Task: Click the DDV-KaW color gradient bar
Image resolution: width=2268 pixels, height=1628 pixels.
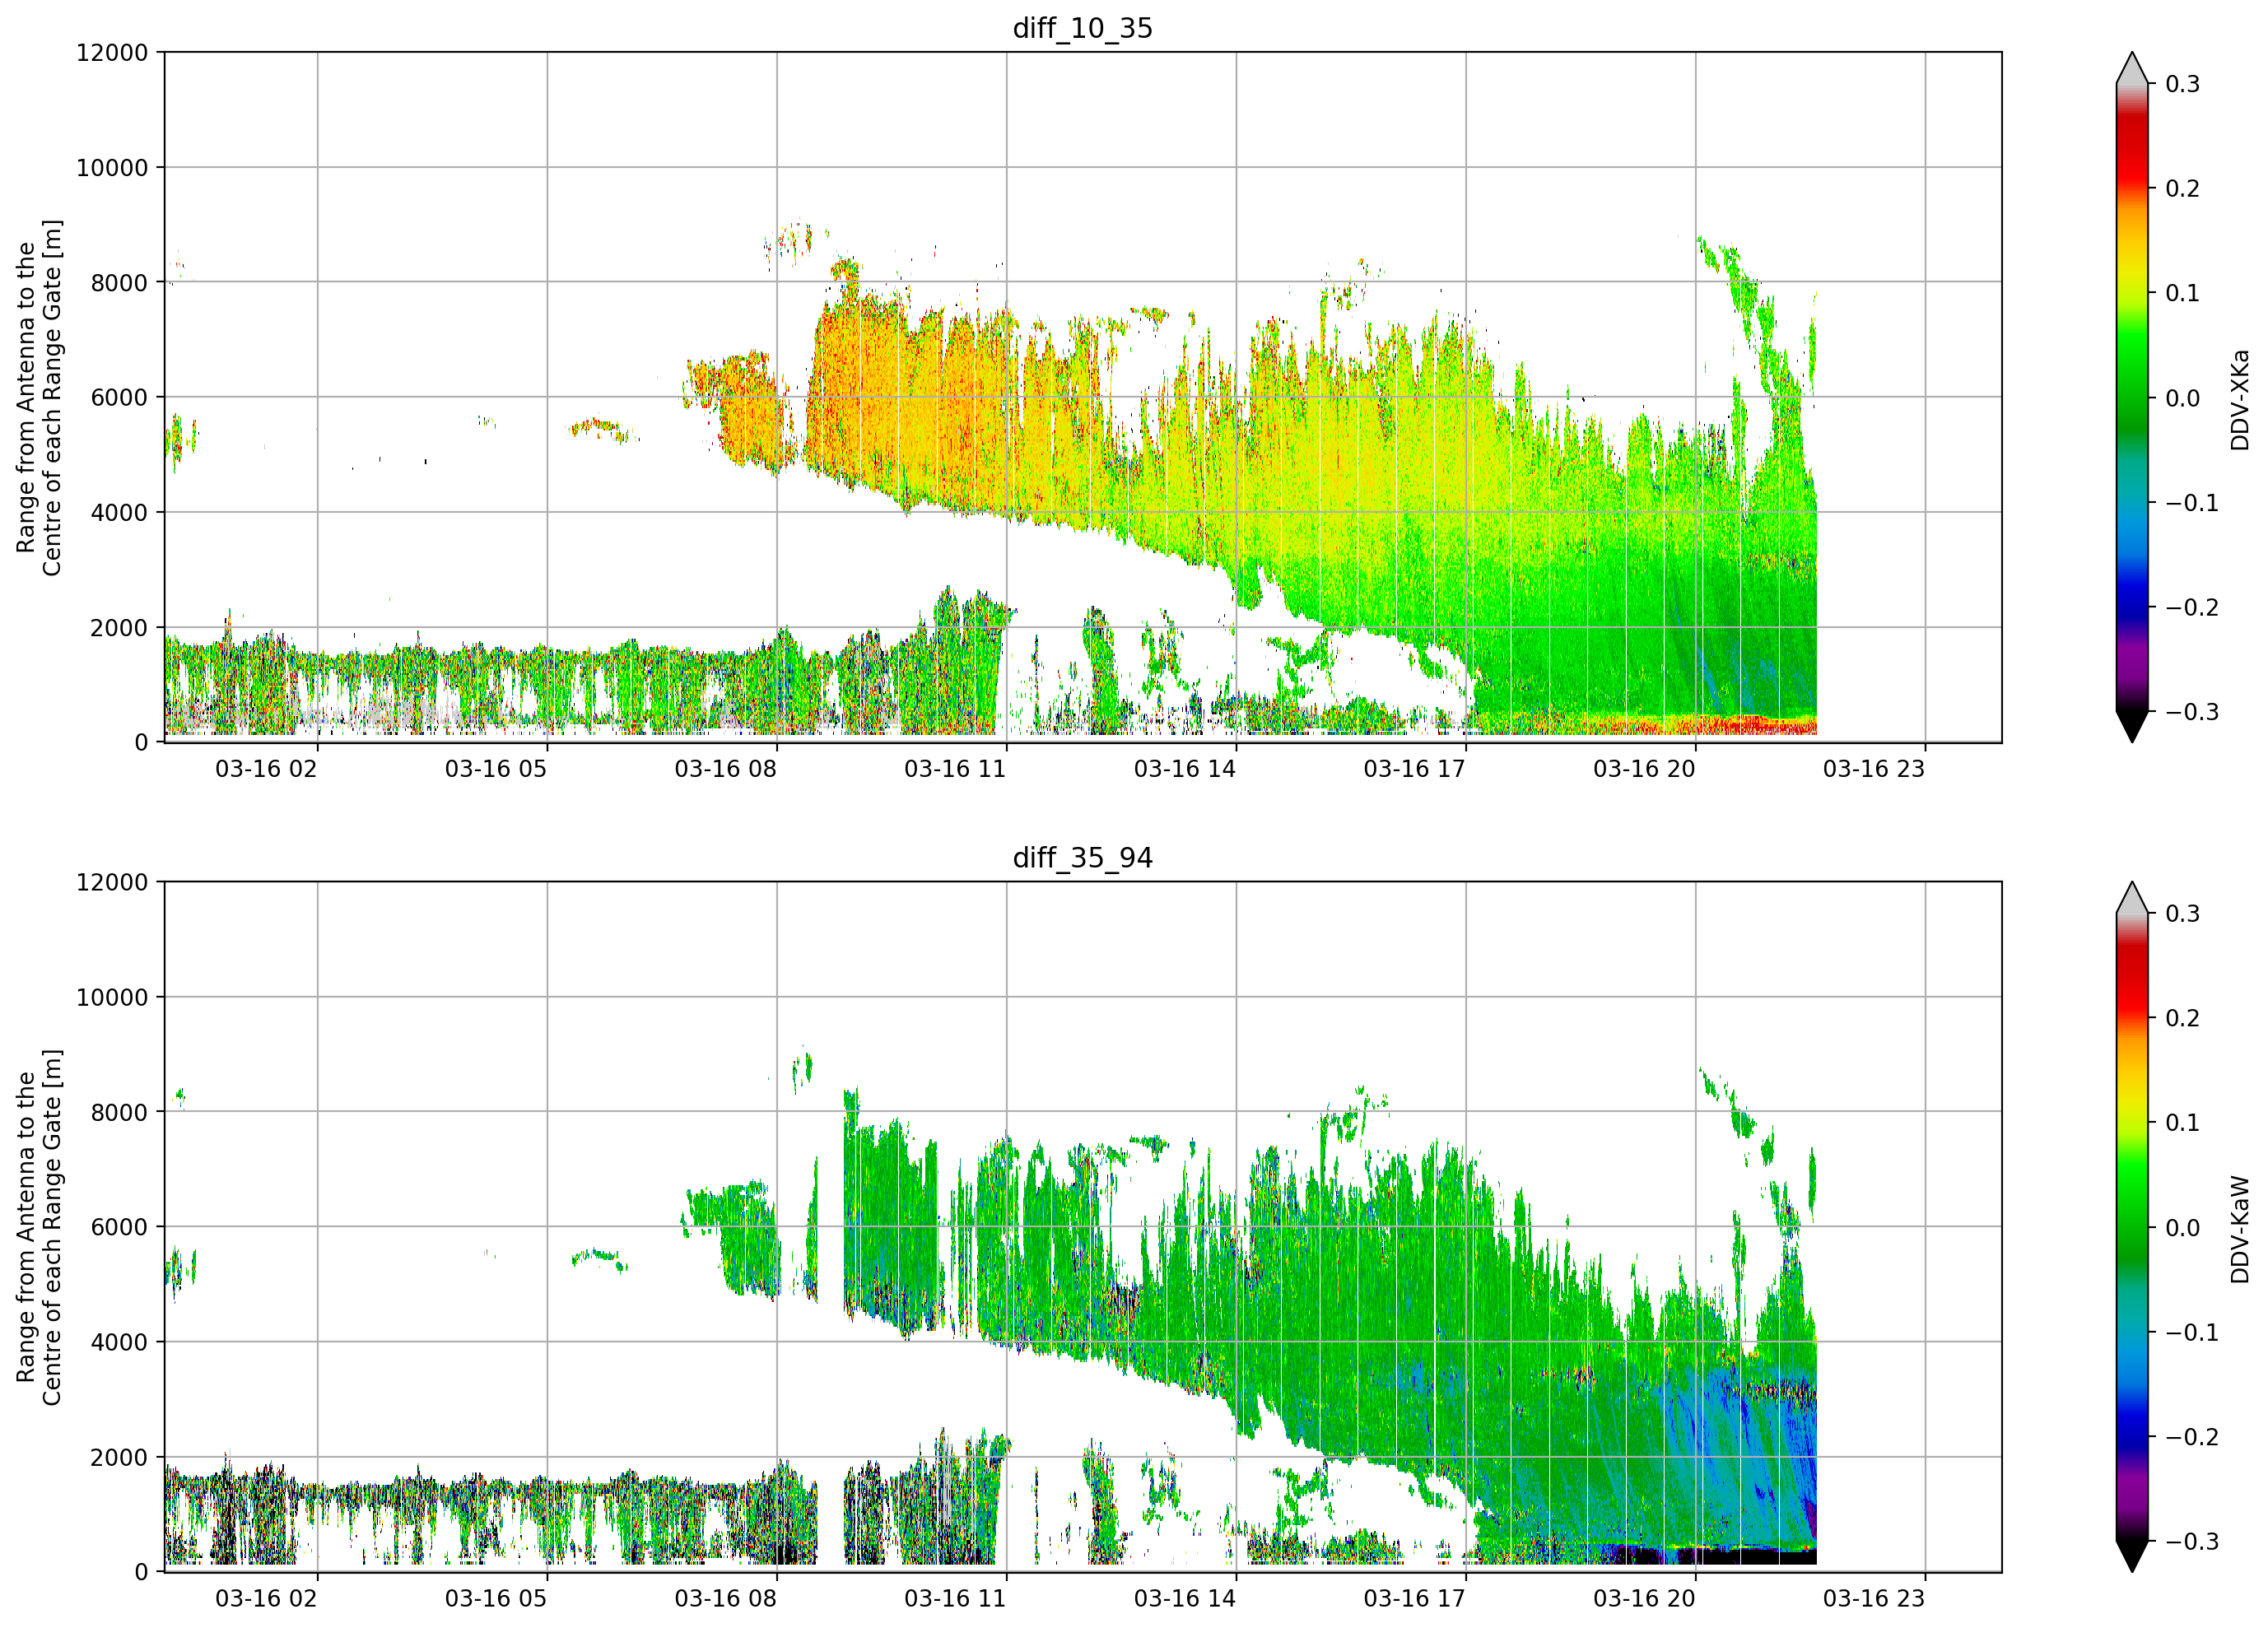Action: [2132, 1227]
